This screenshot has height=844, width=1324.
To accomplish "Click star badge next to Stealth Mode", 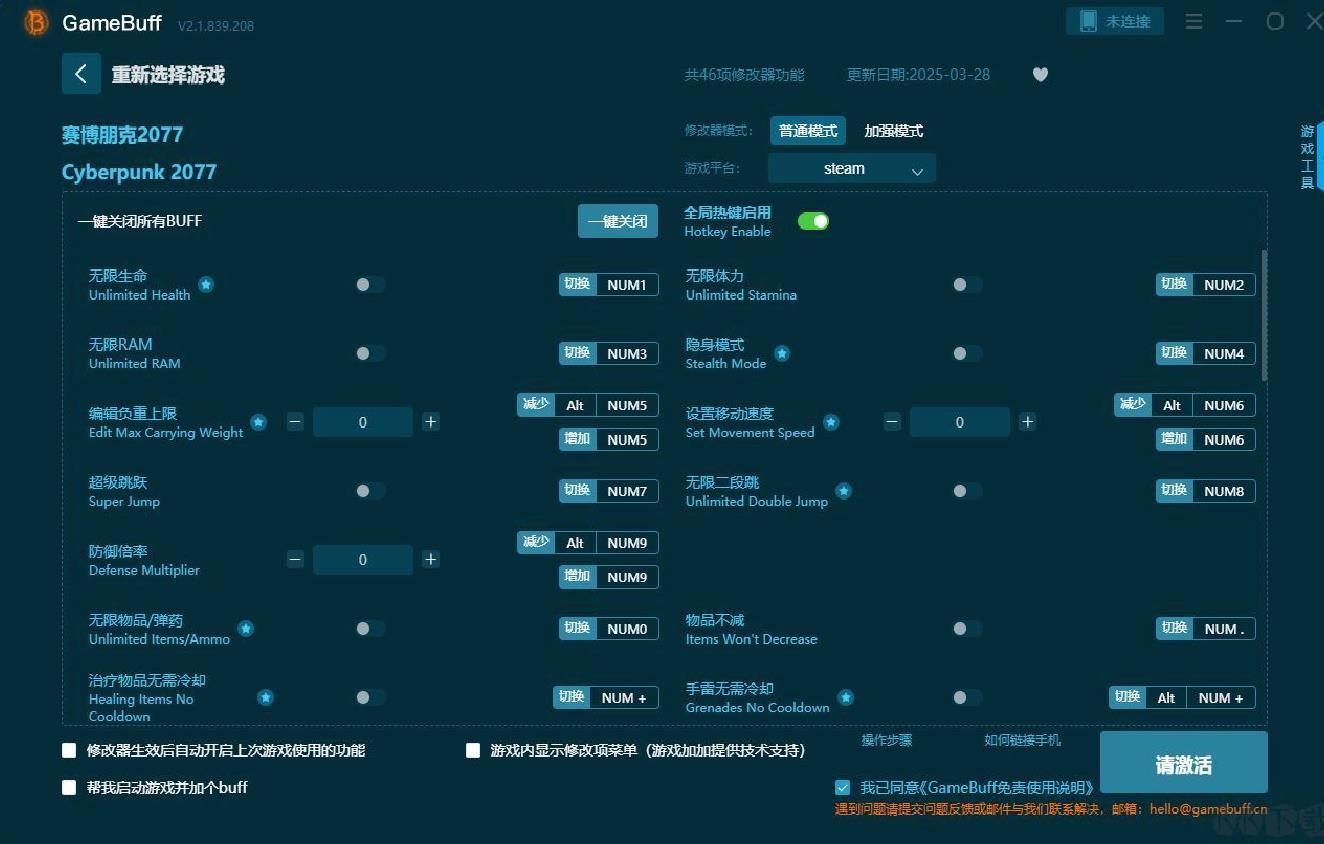I will (782, 353).
